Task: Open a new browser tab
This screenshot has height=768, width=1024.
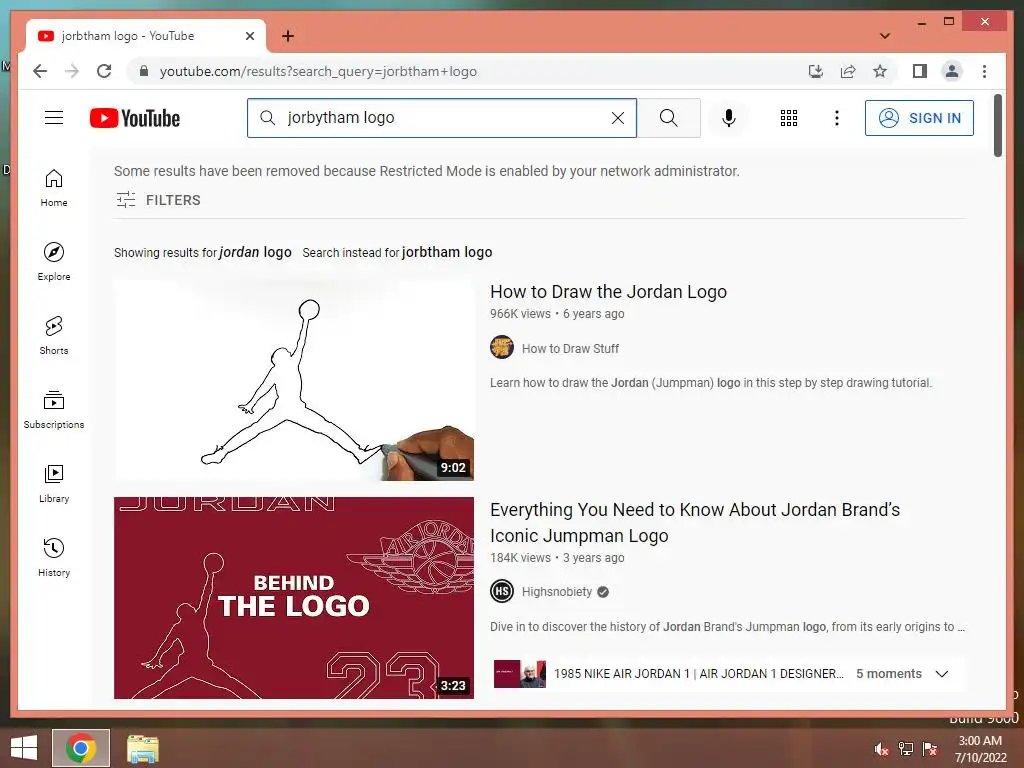Action: [288, 36]
